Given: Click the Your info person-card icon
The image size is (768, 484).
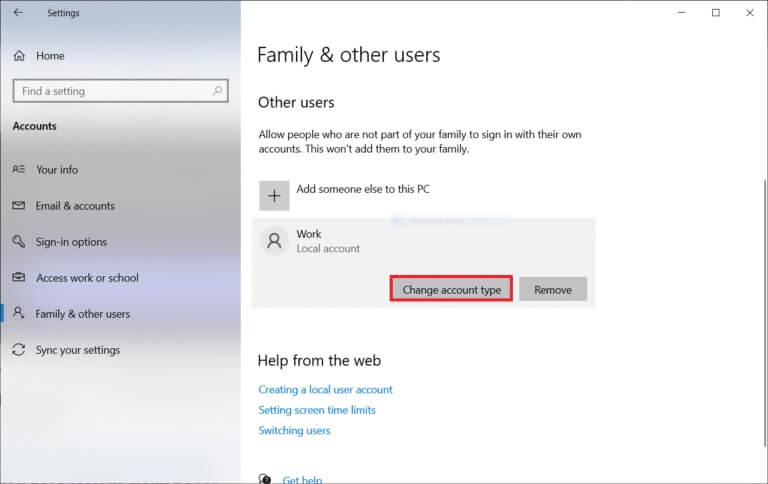Looking at the screenshot, I should tap(19, 169).
